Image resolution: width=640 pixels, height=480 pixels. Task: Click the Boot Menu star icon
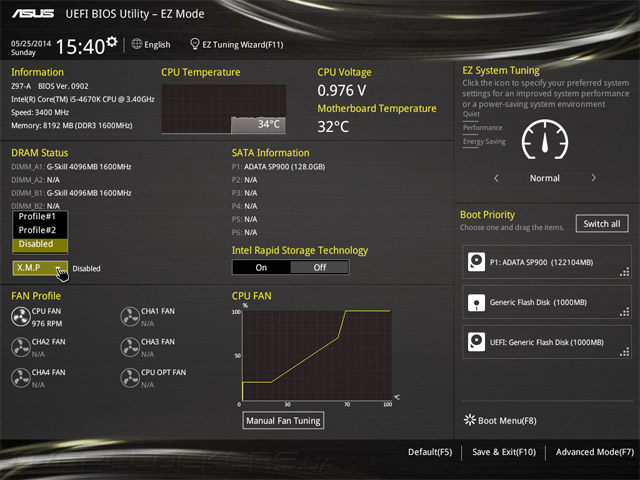[x=470, y=420]
